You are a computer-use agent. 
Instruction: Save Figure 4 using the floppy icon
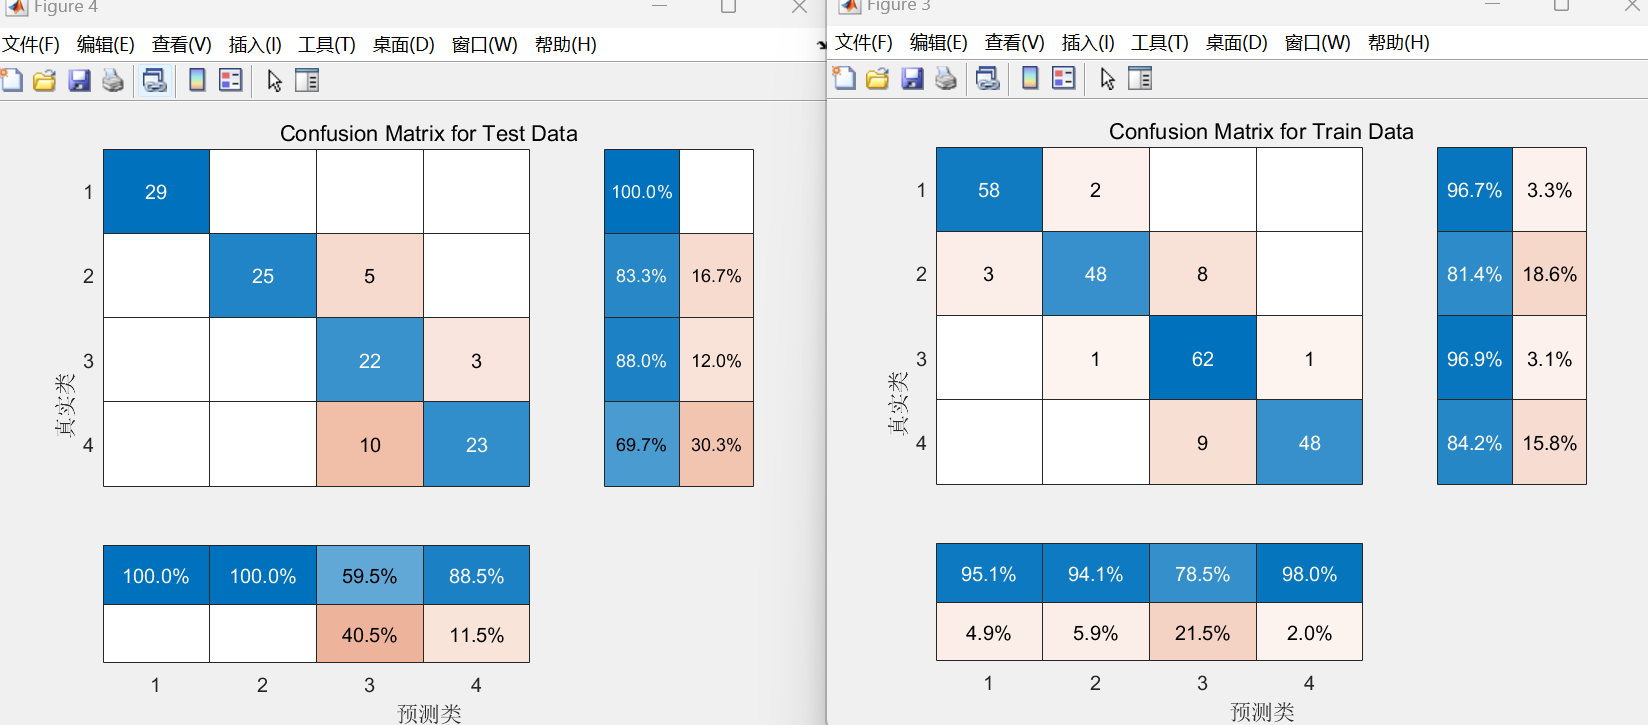(x=79, y=80)
